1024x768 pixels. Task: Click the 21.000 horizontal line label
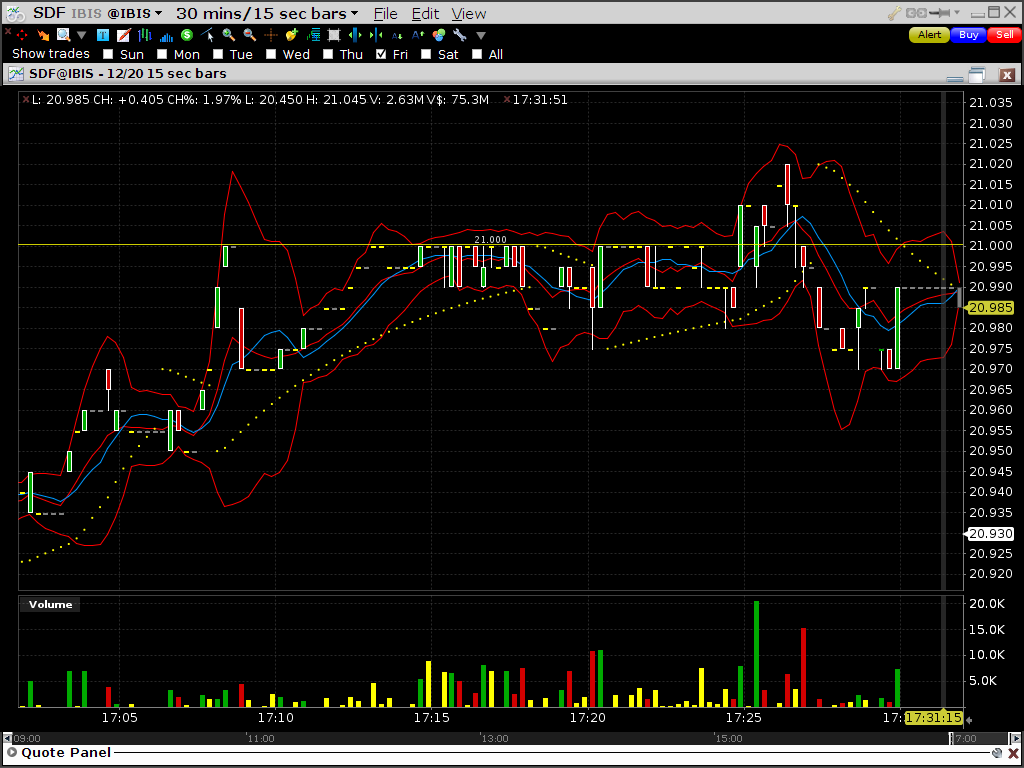(x=490, y=240)
